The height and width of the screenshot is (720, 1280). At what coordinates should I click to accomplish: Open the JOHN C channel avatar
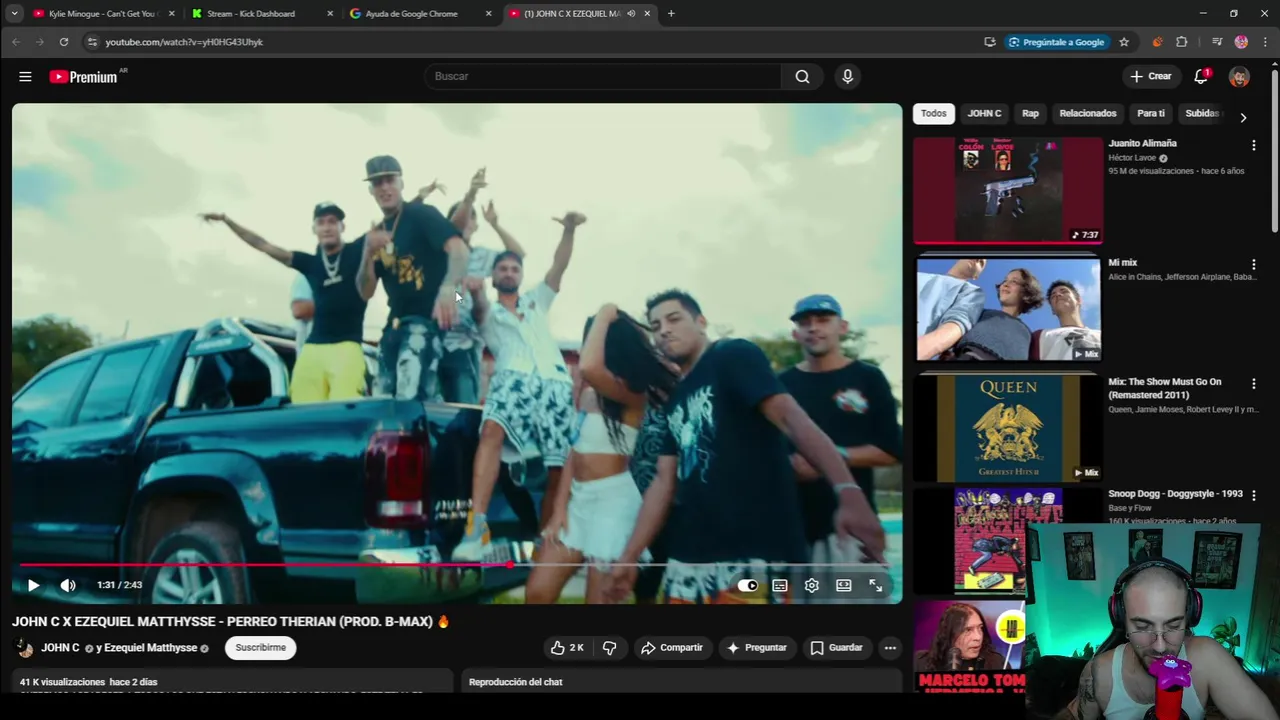(25, 648)
